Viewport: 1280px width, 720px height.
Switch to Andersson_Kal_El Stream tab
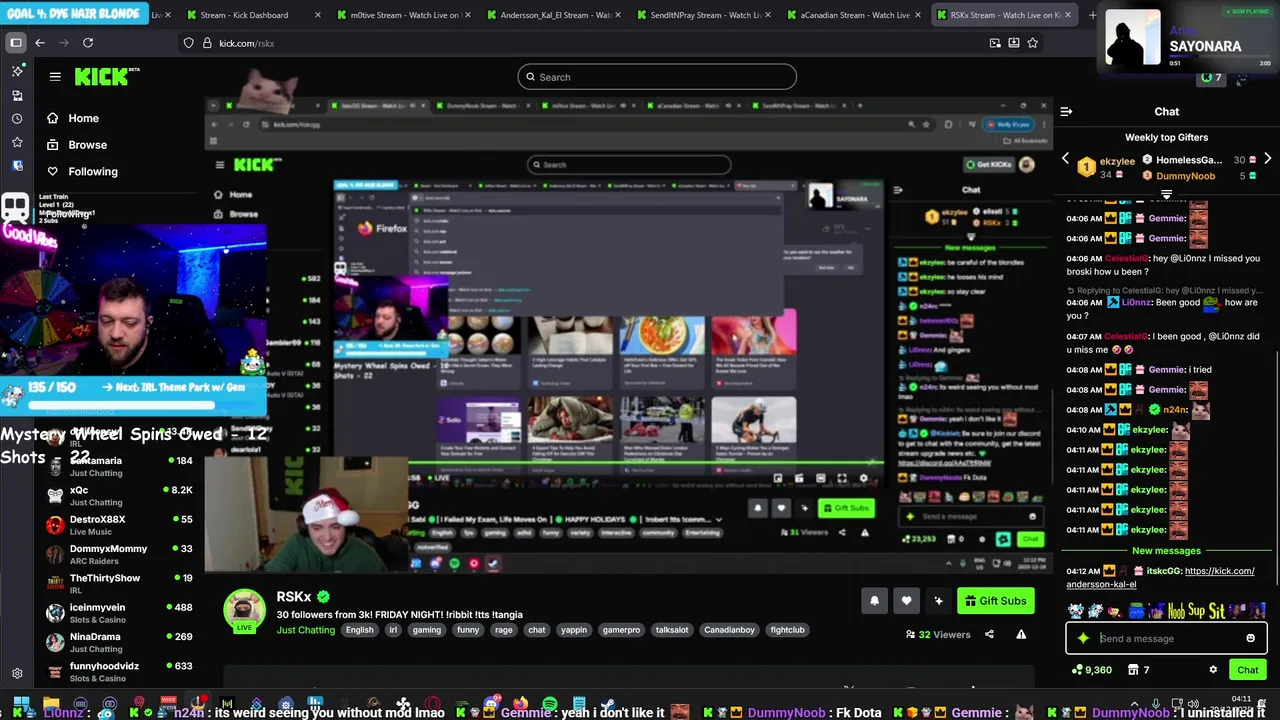[x=553, y=15]
